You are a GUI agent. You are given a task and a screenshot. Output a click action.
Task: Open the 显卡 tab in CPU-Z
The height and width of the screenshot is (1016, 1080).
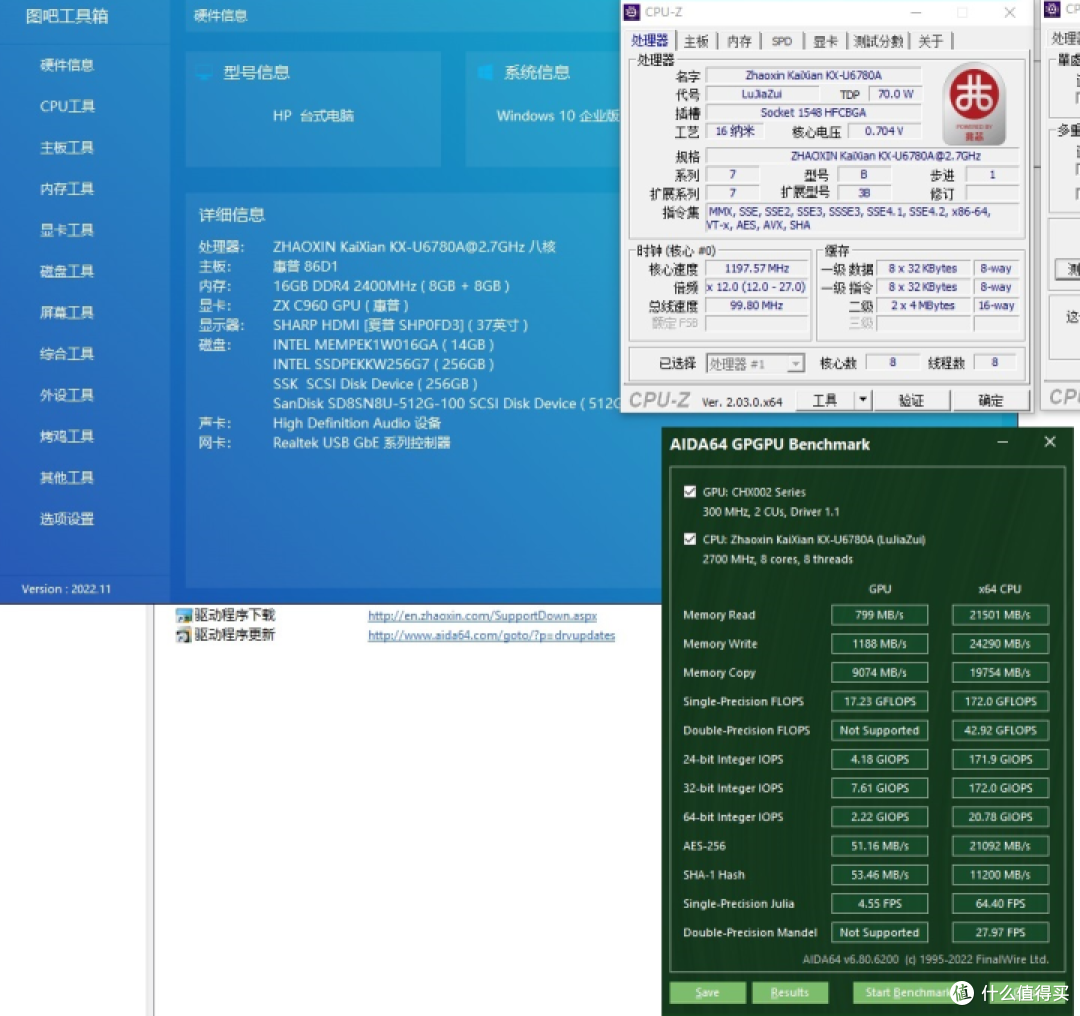coord(825,41)
